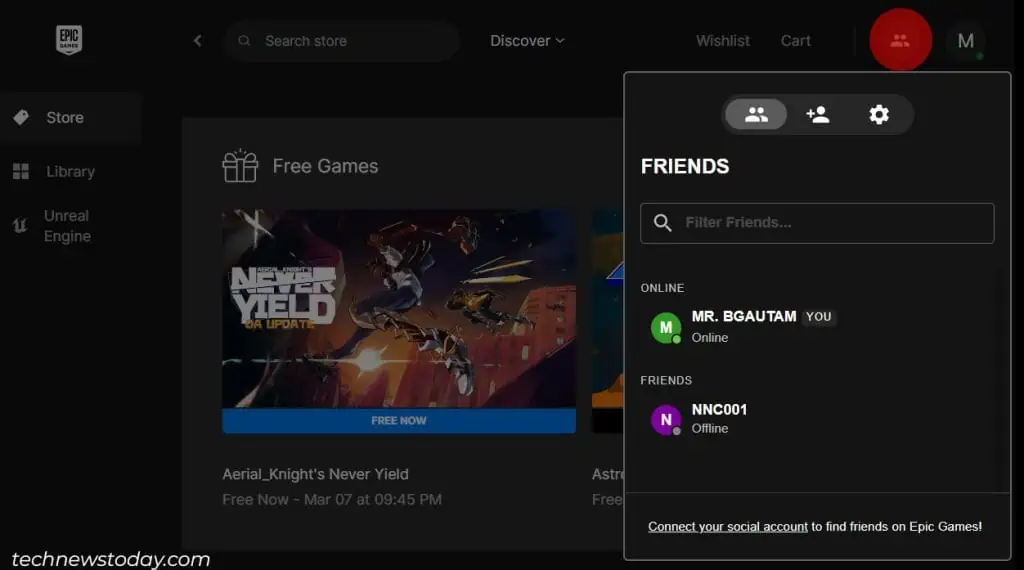Screen dimensions: 1024x570
Task: Open the Library section
Action: pos(71,171)
